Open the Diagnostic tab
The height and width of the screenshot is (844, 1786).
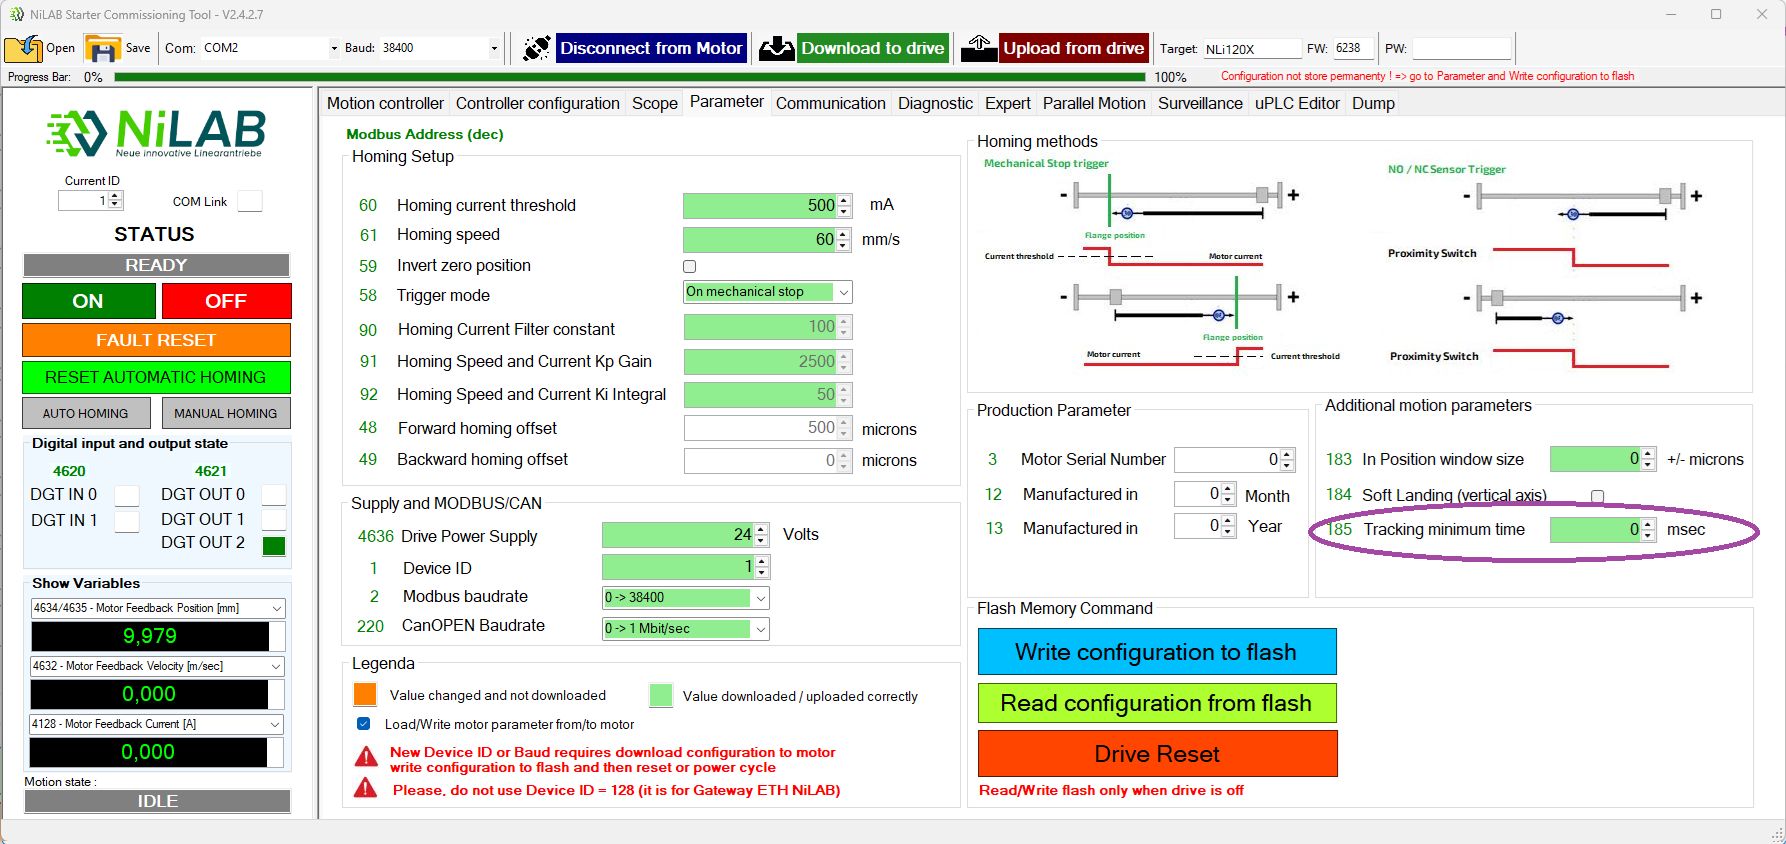[x=934, y=103]
